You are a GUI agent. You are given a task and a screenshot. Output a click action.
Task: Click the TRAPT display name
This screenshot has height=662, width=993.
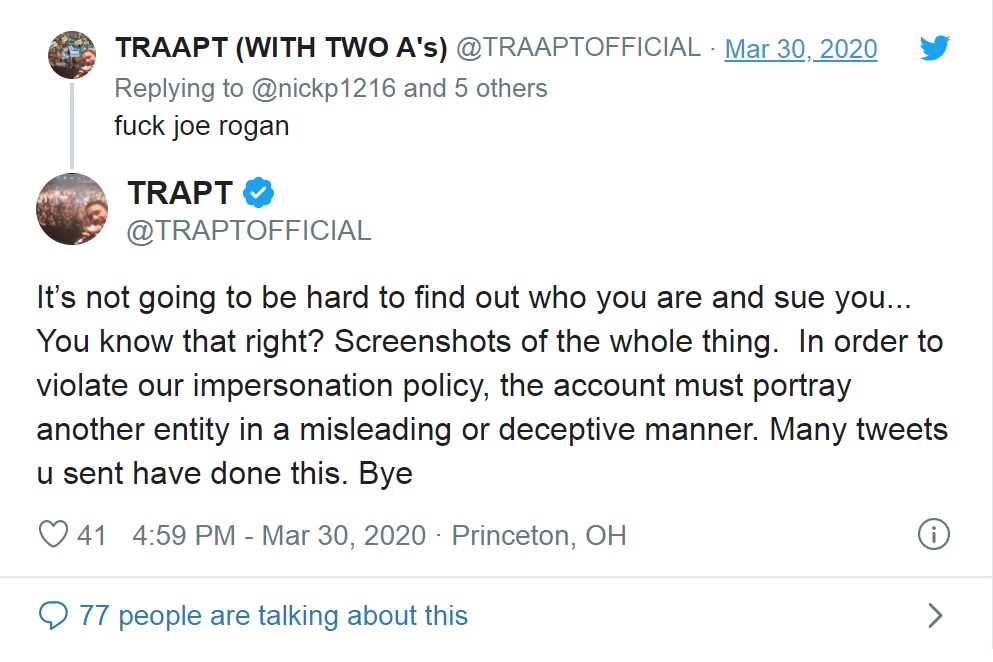pyautogui.click(x=180, y=193)
